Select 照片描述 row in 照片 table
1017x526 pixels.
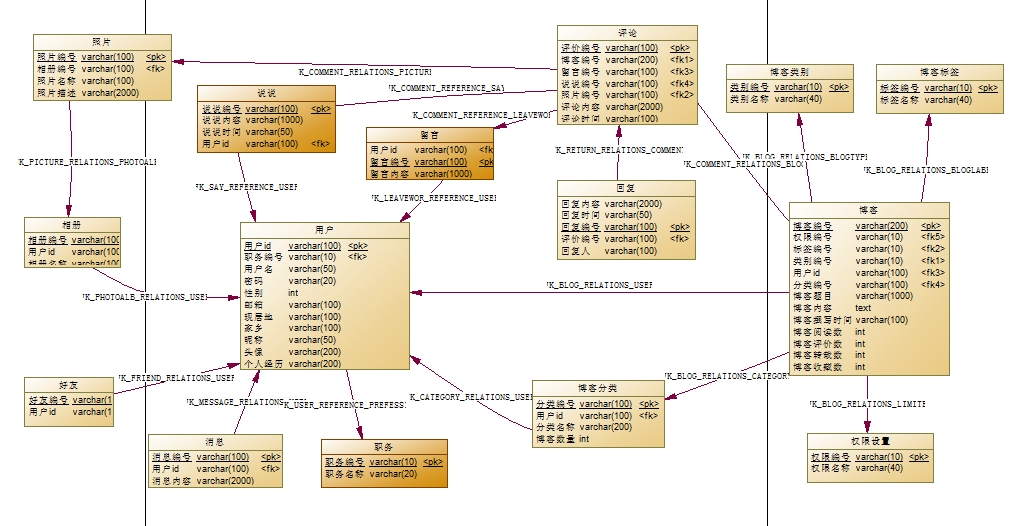(86, 93)
